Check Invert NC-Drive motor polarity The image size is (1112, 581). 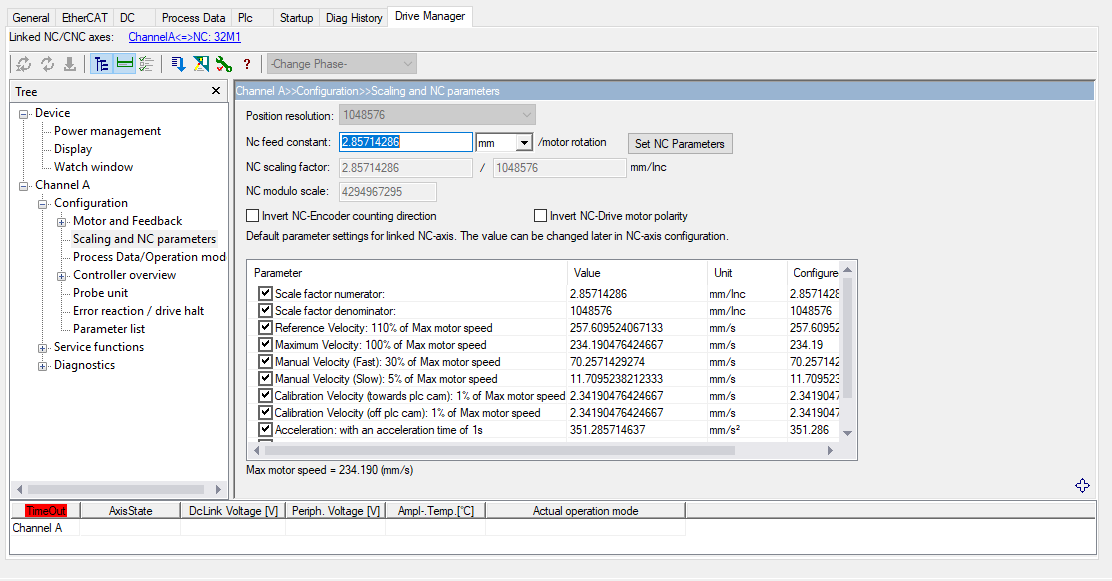click(541, 216)
